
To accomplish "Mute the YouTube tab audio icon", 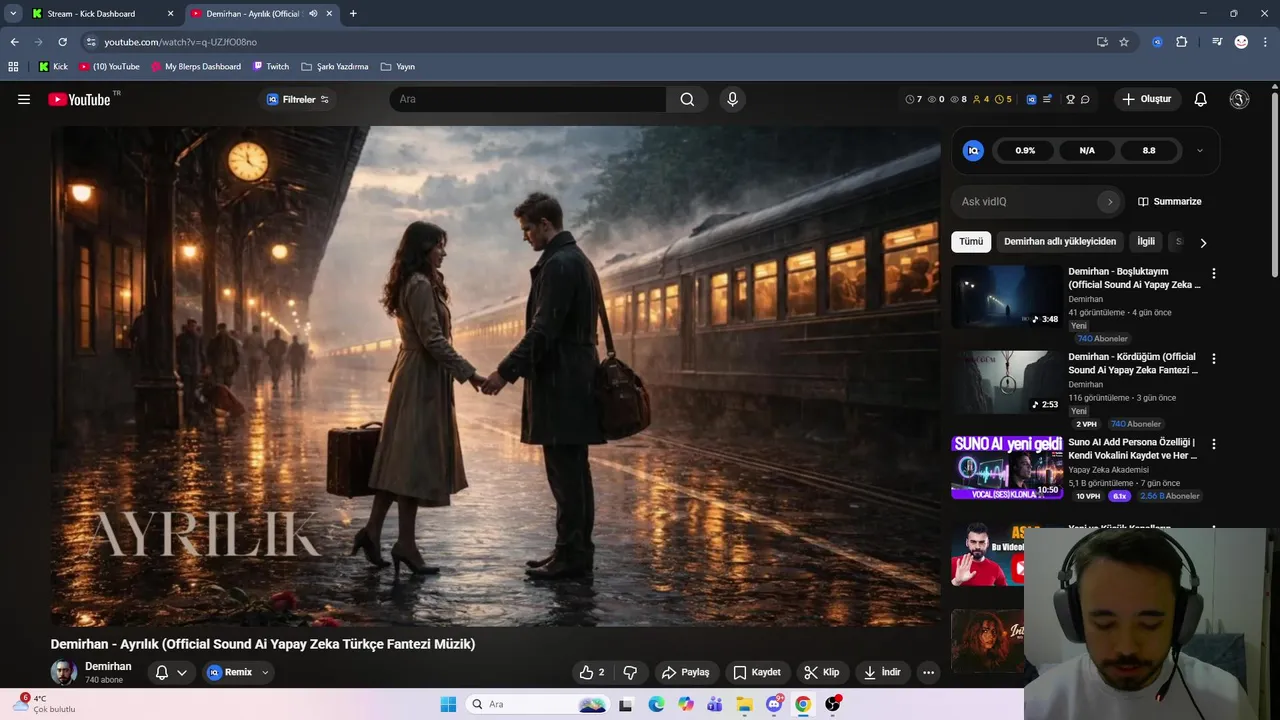I will click(x=313, y=13).
